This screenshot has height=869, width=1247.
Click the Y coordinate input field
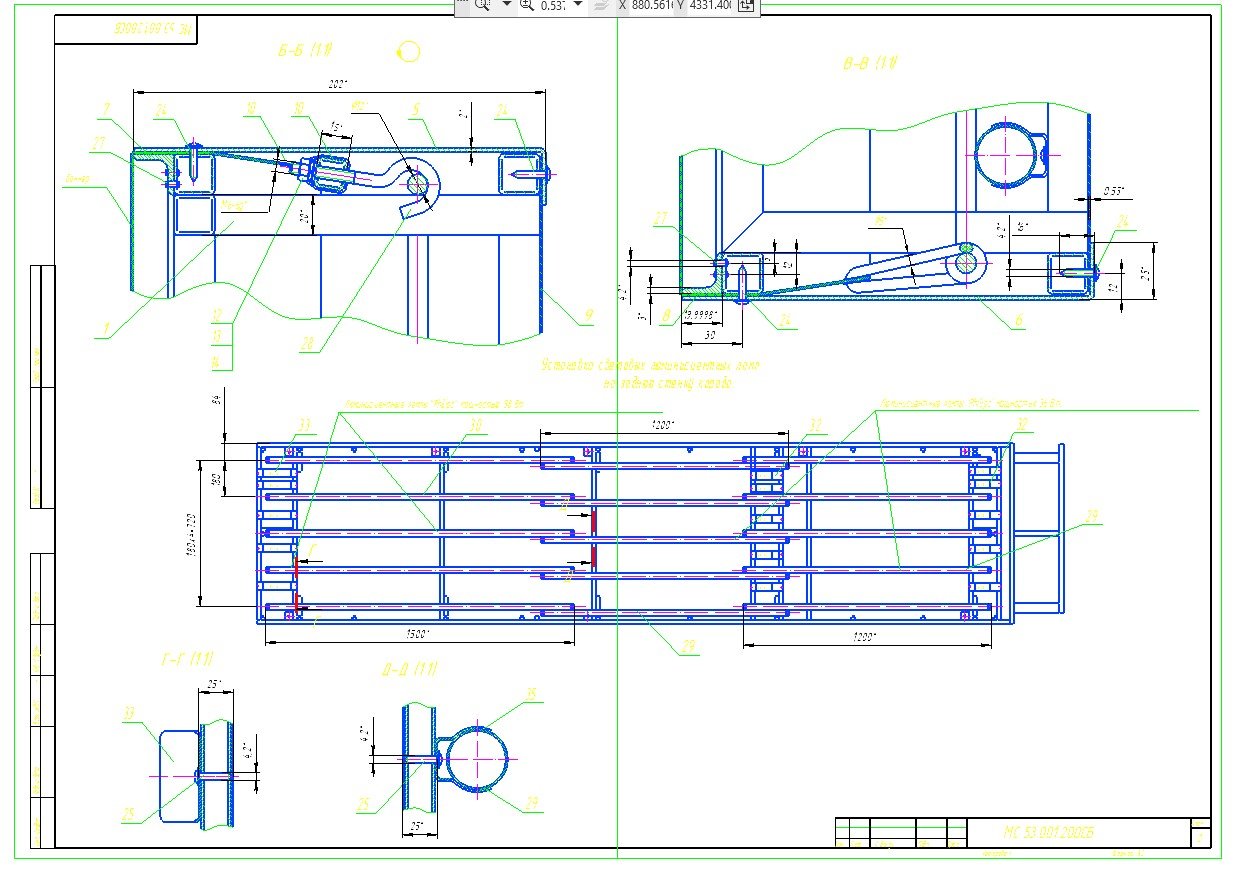[x=710, y=5]
